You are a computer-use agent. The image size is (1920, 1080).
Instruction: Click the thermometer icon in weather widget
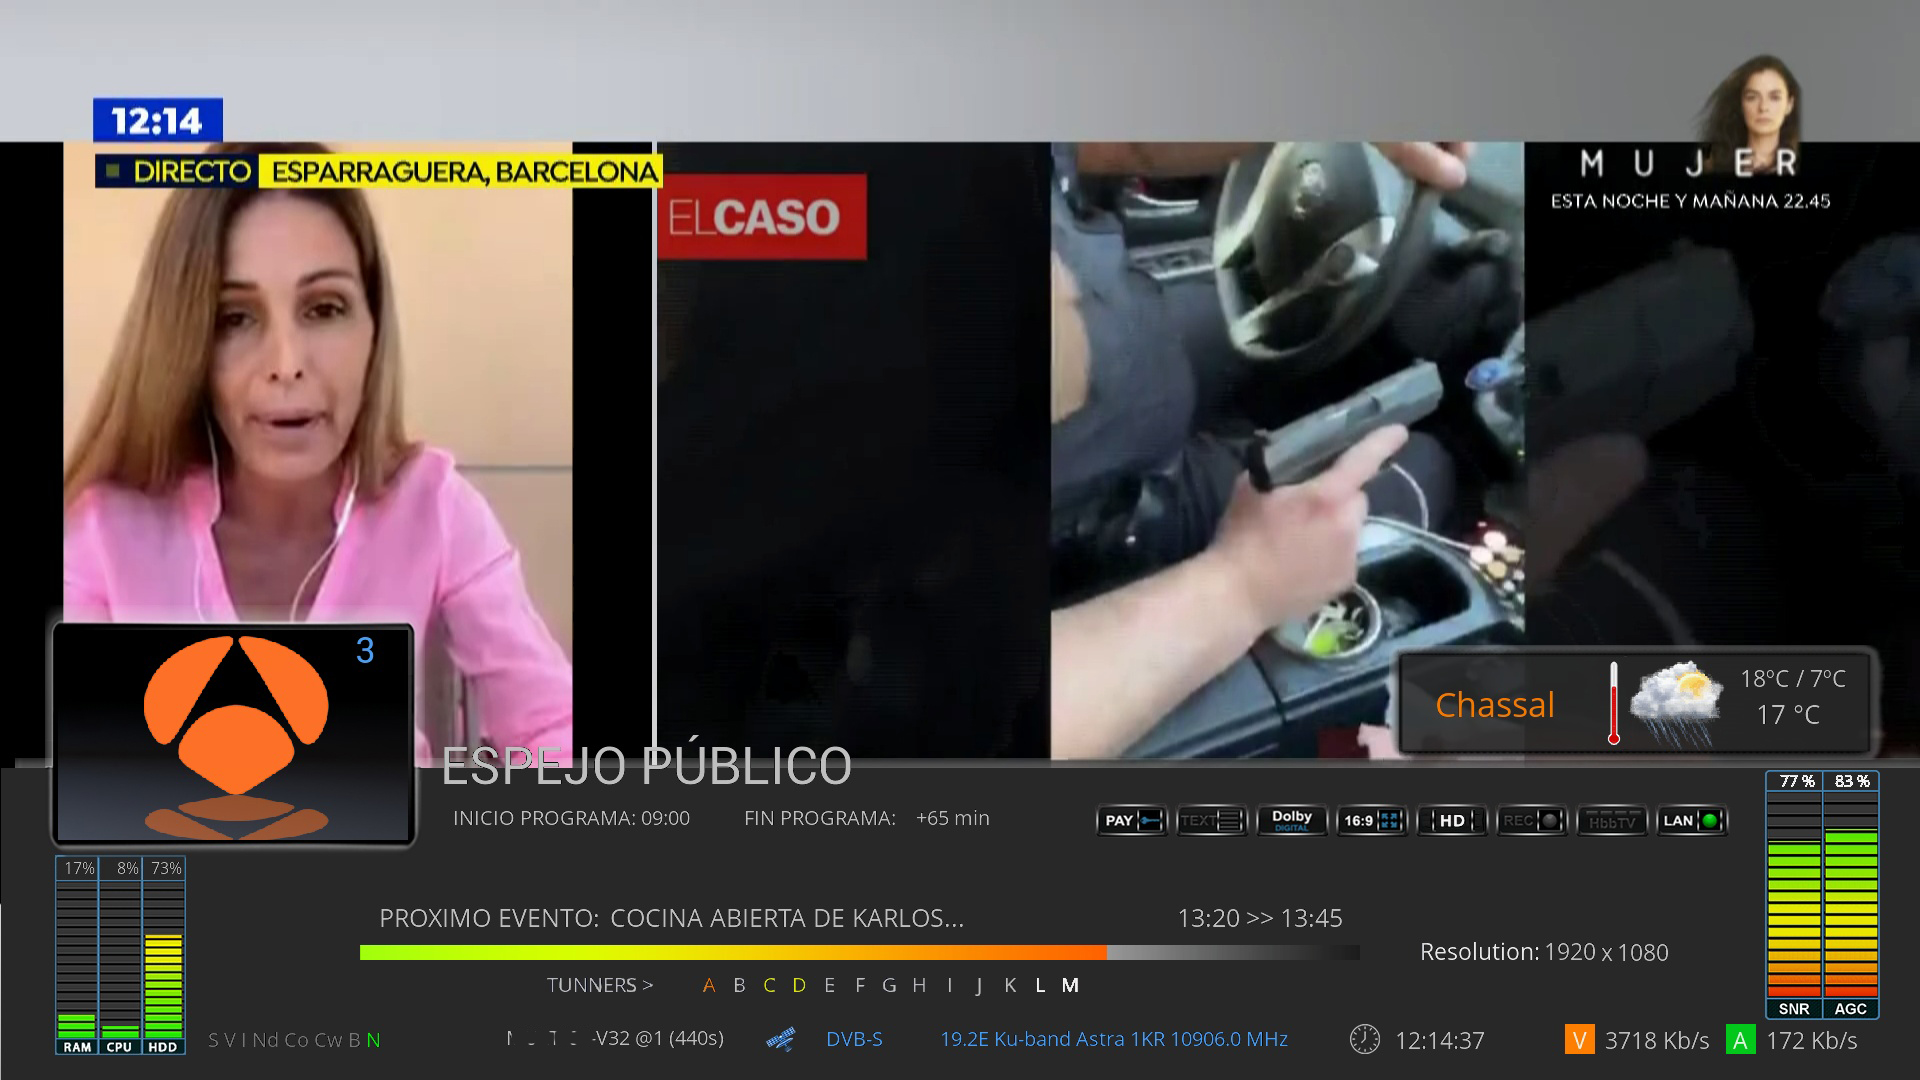click(x=1613, y=703)
